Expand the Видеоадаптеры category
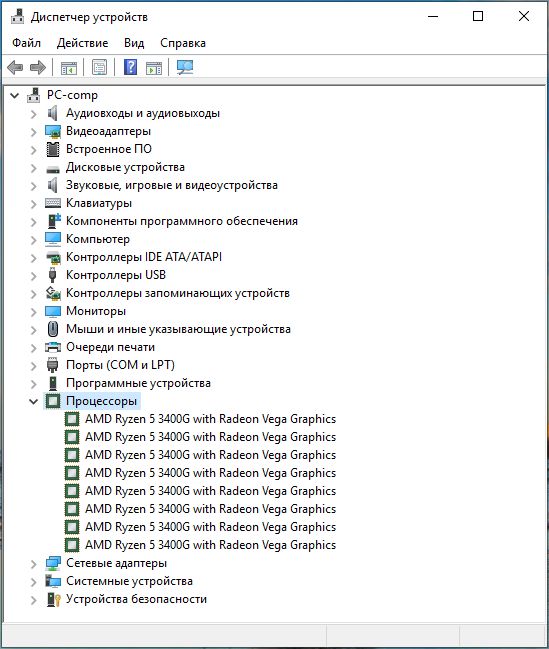 coord(34,132)
